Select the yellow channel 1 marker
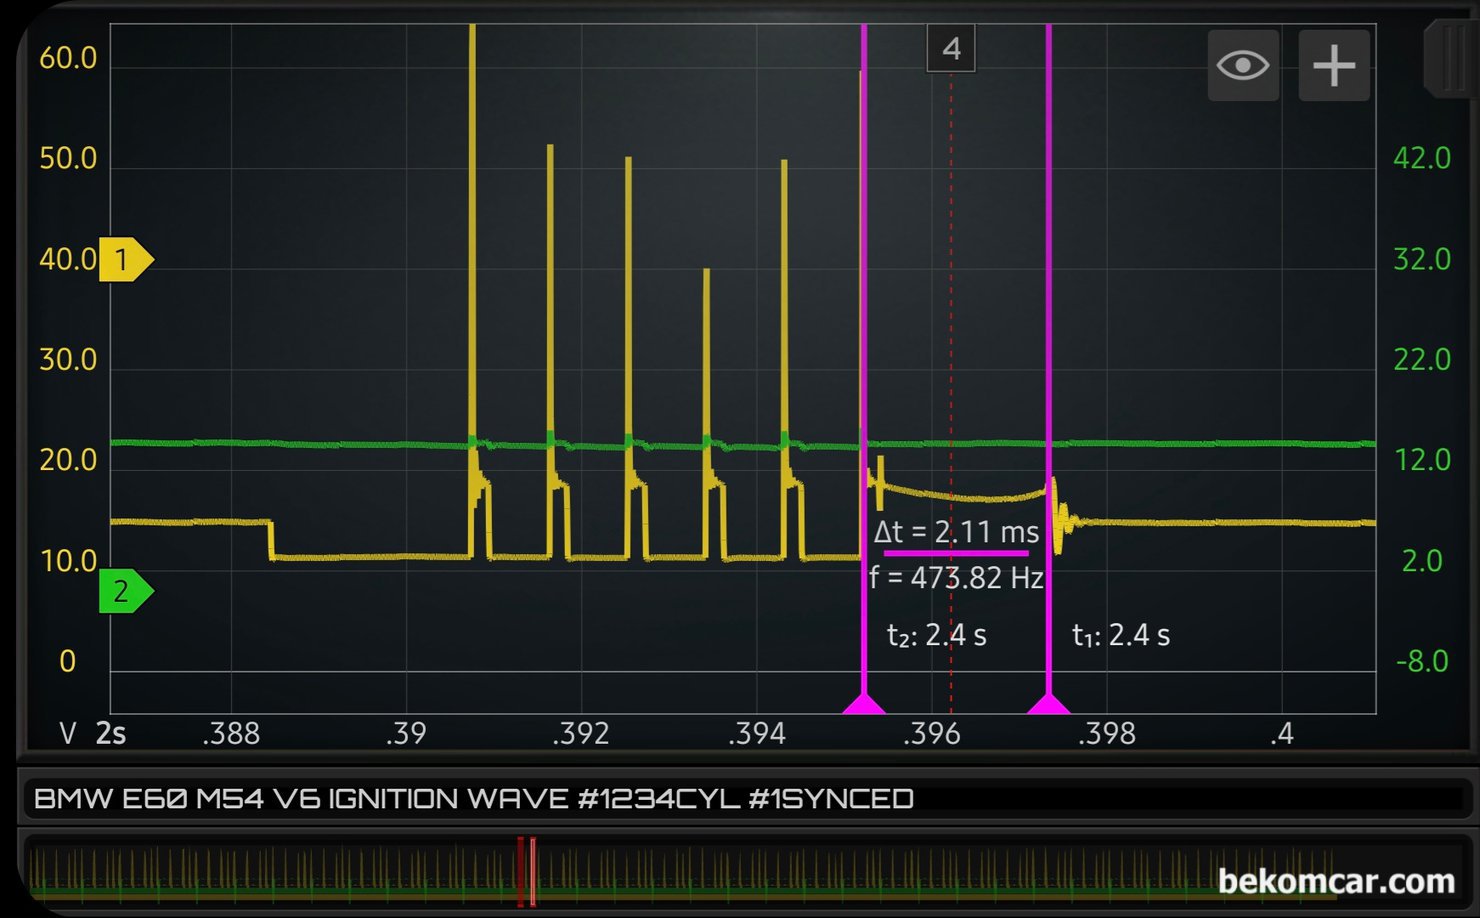 124,260
